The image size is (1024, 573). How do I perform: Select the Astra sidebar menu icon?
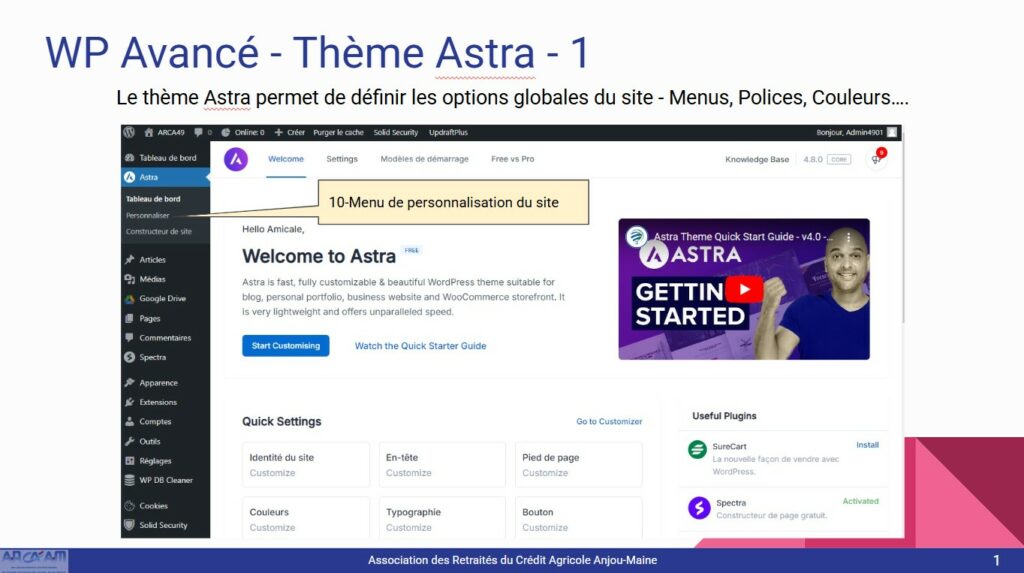(x=129, y=177)
